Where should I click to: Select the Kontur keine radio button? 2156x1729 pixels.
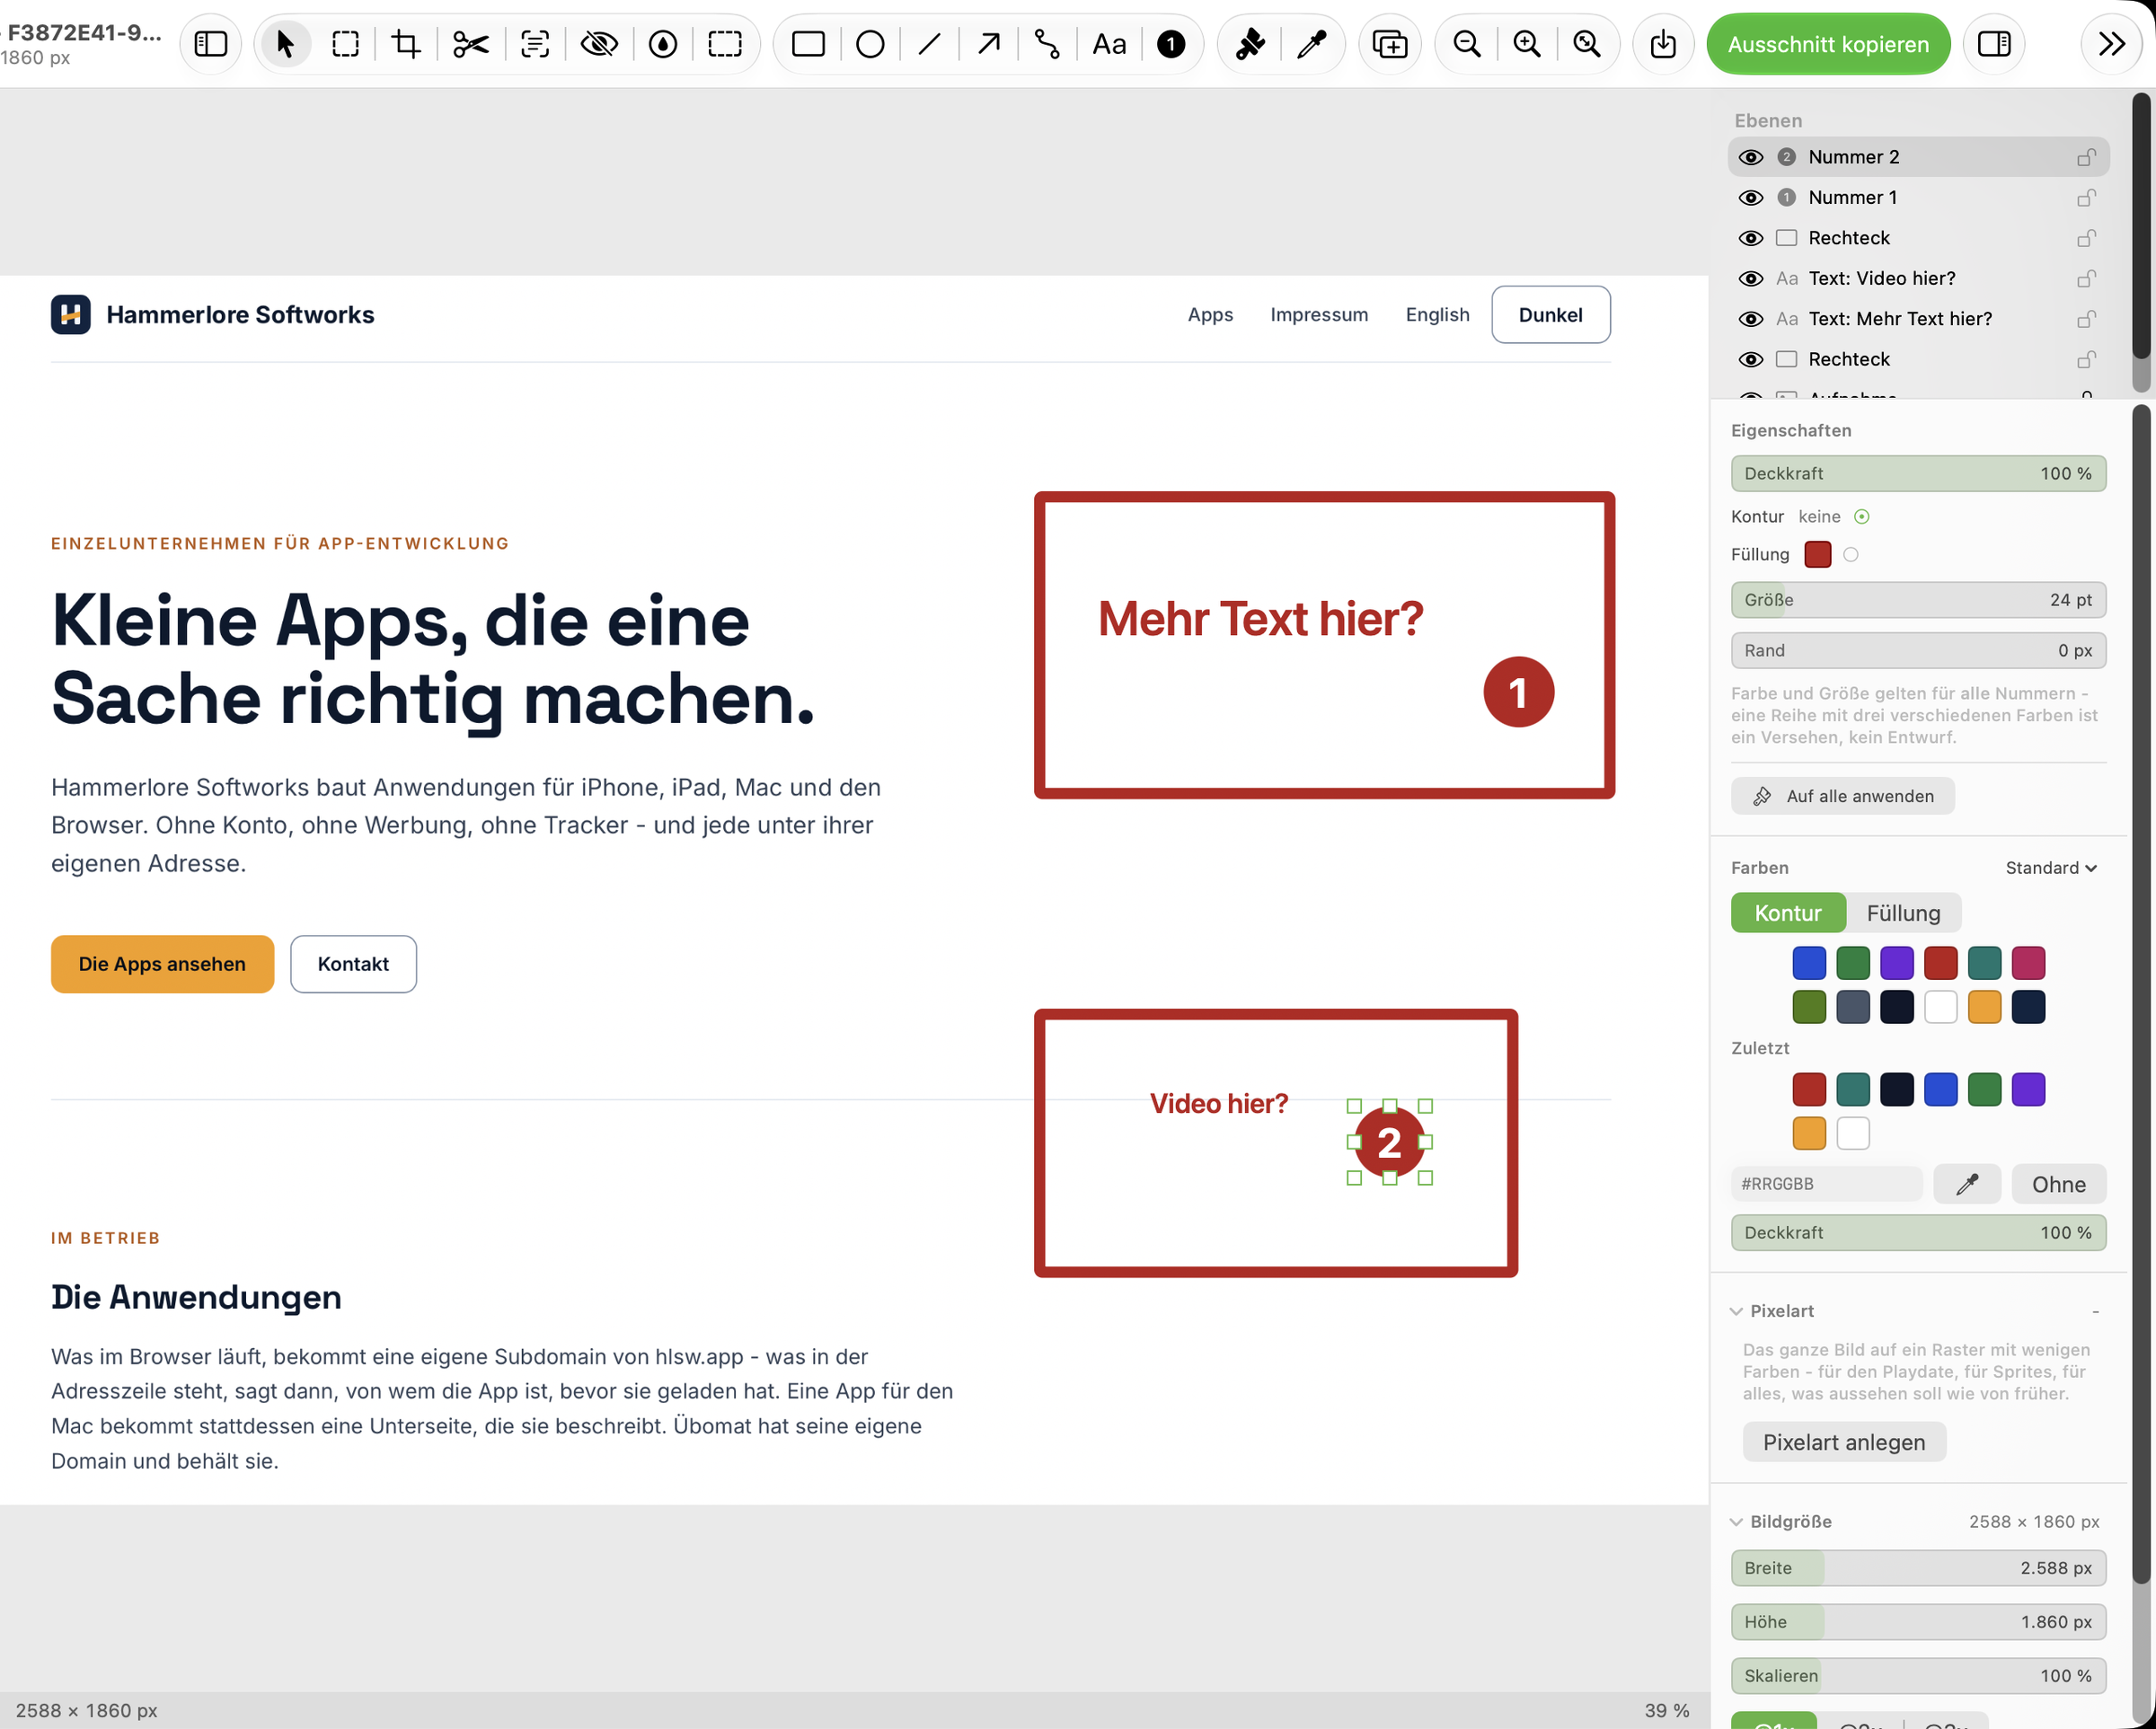pos(1862,517)
